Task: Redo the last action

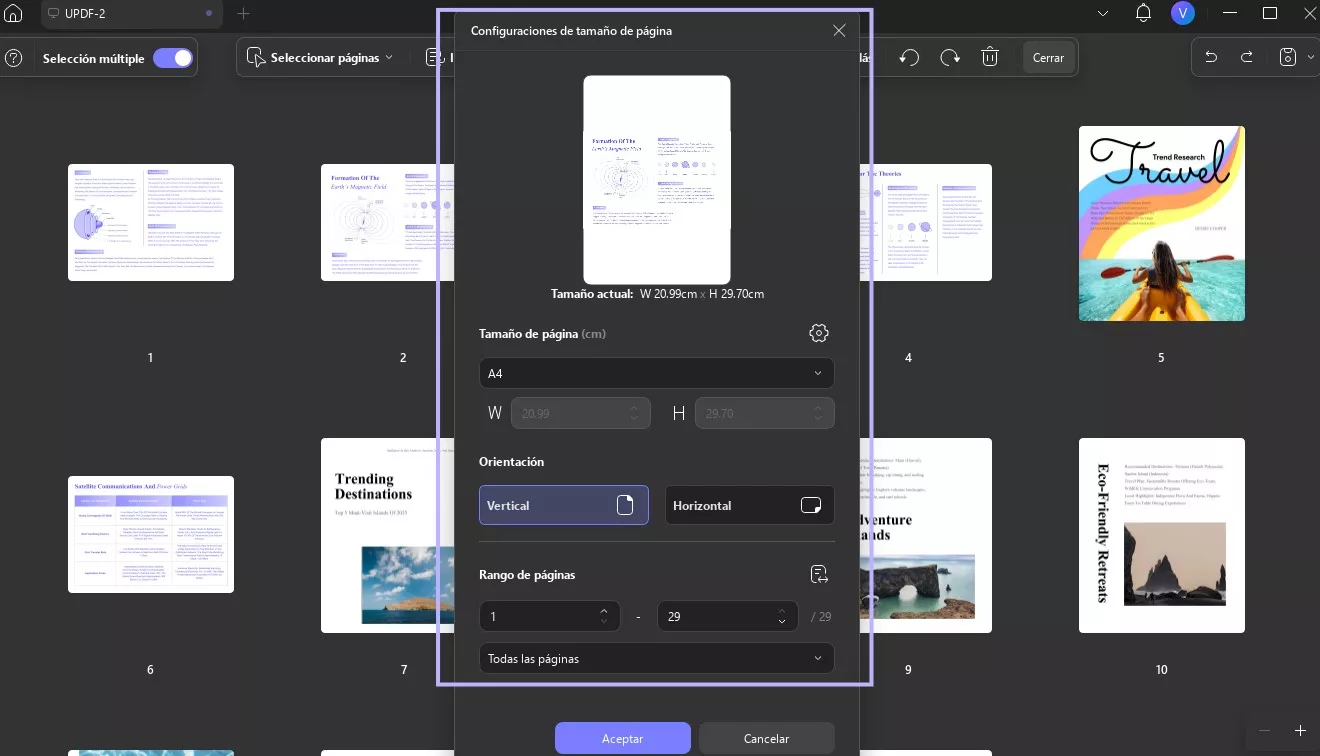Action: [x=1247, y=57]
